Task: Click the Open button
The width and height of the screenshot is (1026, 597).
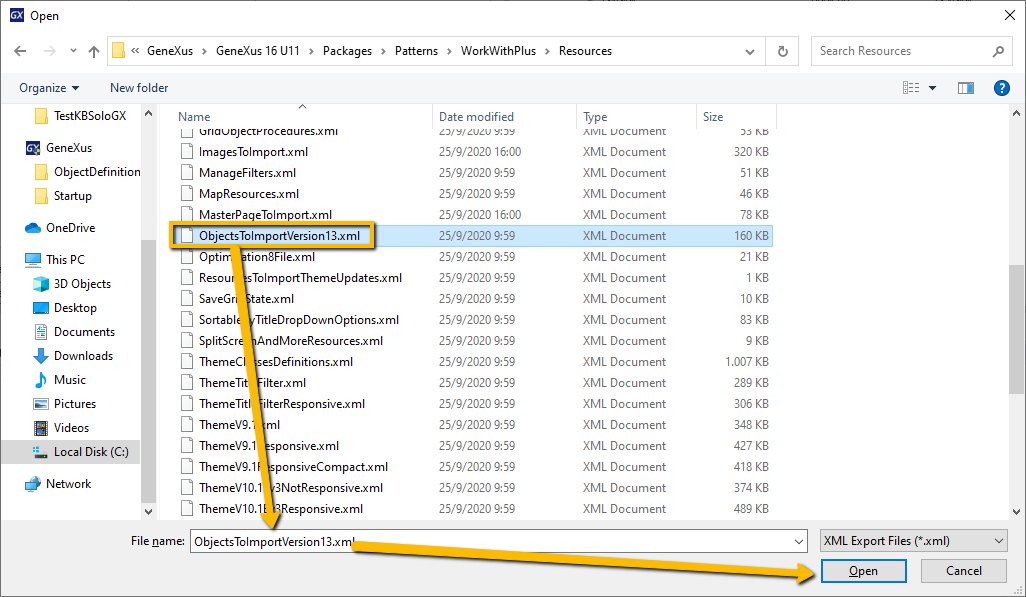Action: [864, 571]
